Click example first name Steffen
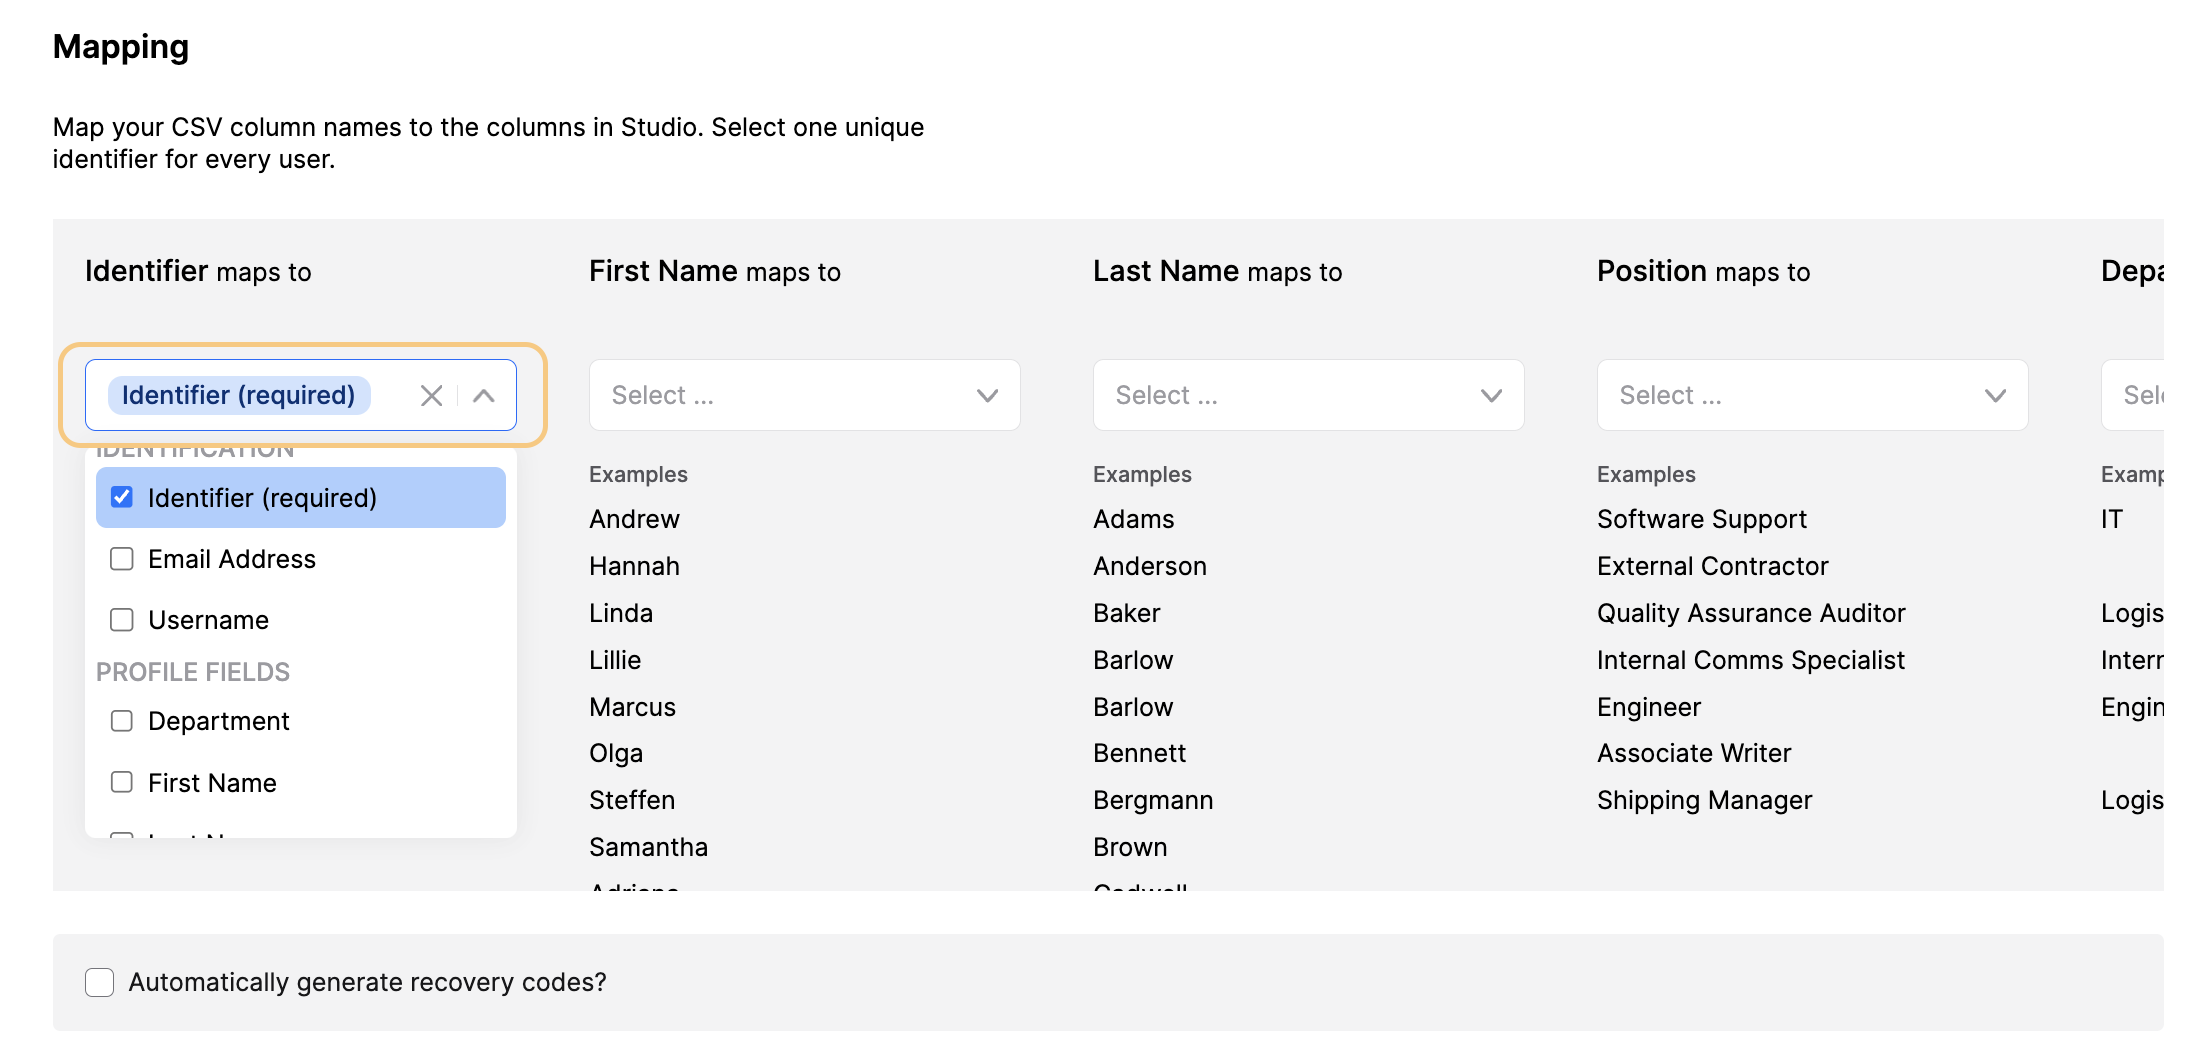Image resolution: width=2198 pixels, height=1044 pixels. [632, 800]
